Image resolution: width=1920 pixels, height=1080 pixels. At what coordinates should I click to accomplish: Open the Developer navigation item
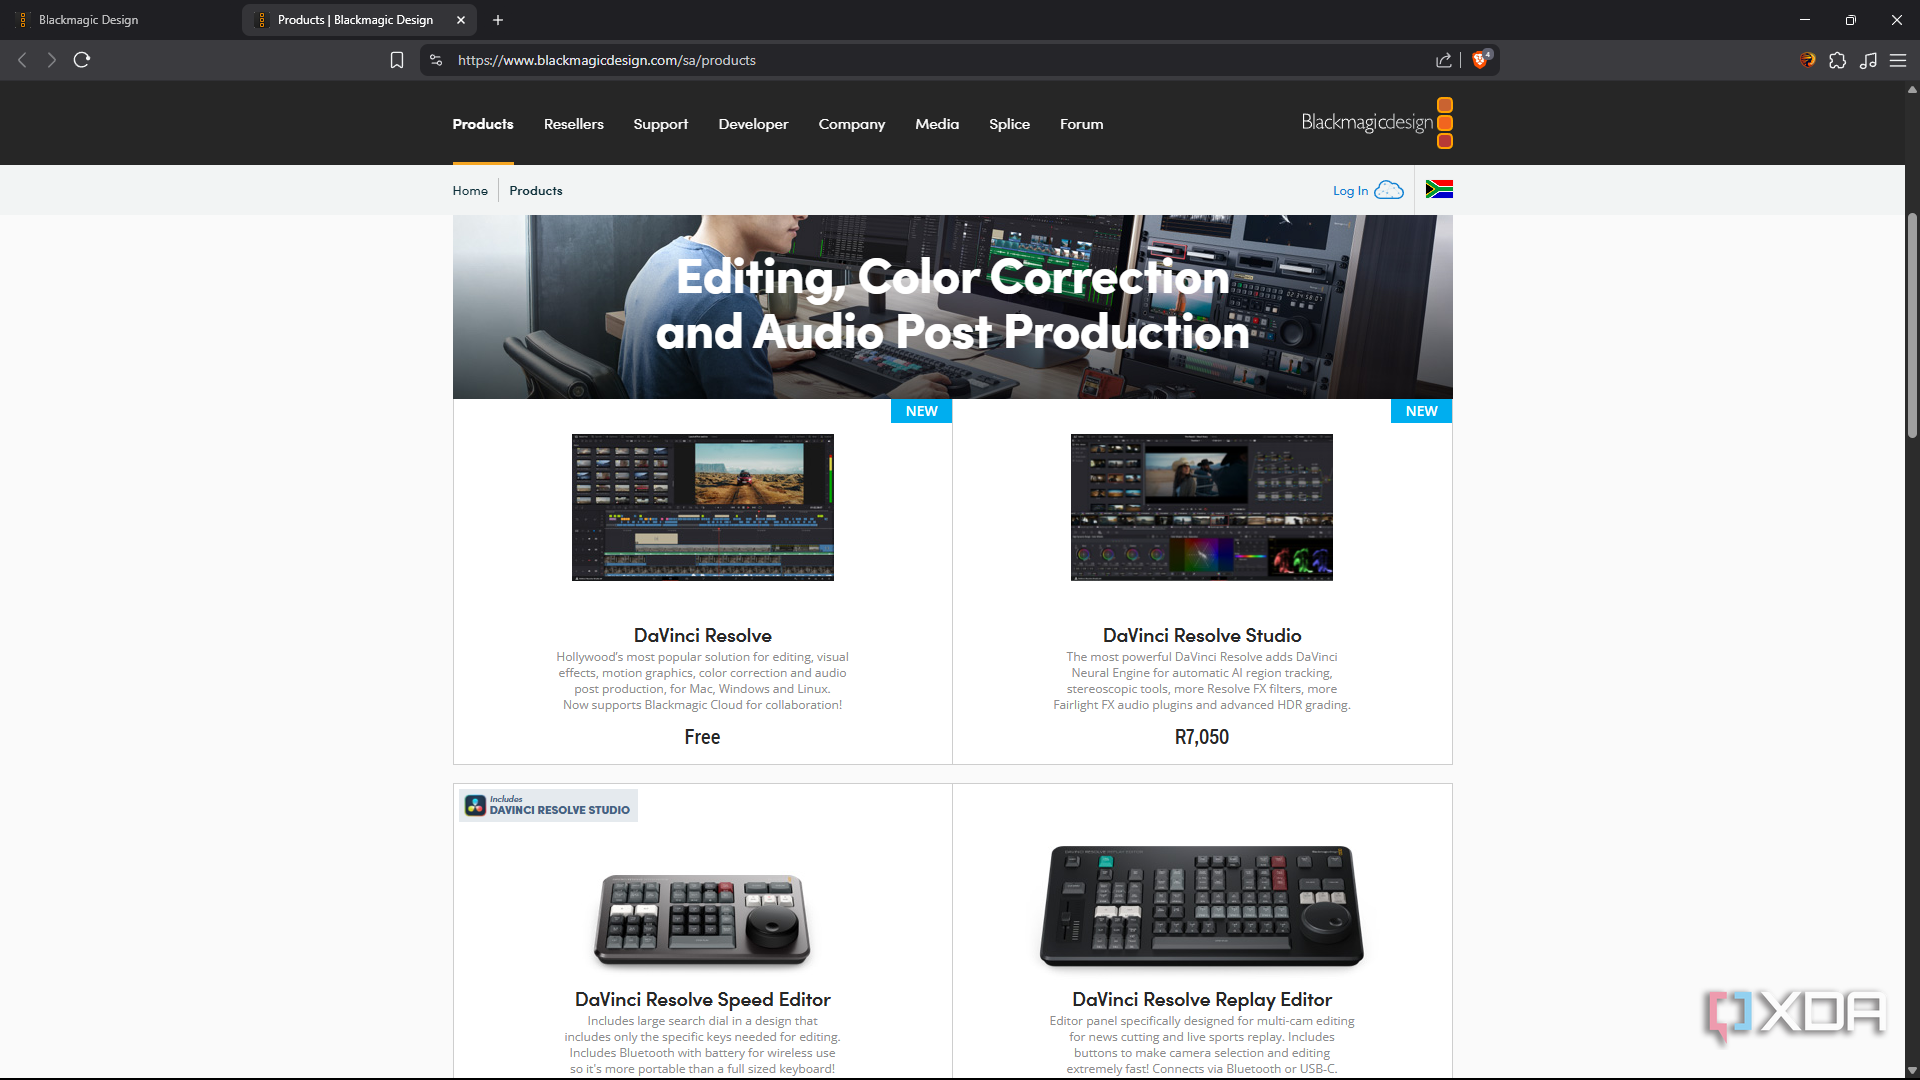pyautogui.click(x=753, y=124)
